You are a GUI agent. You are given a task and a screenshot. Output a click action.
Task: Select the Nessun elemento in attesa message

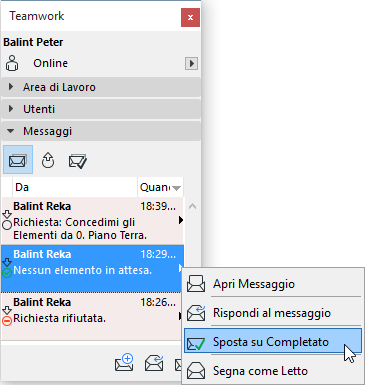93,269
